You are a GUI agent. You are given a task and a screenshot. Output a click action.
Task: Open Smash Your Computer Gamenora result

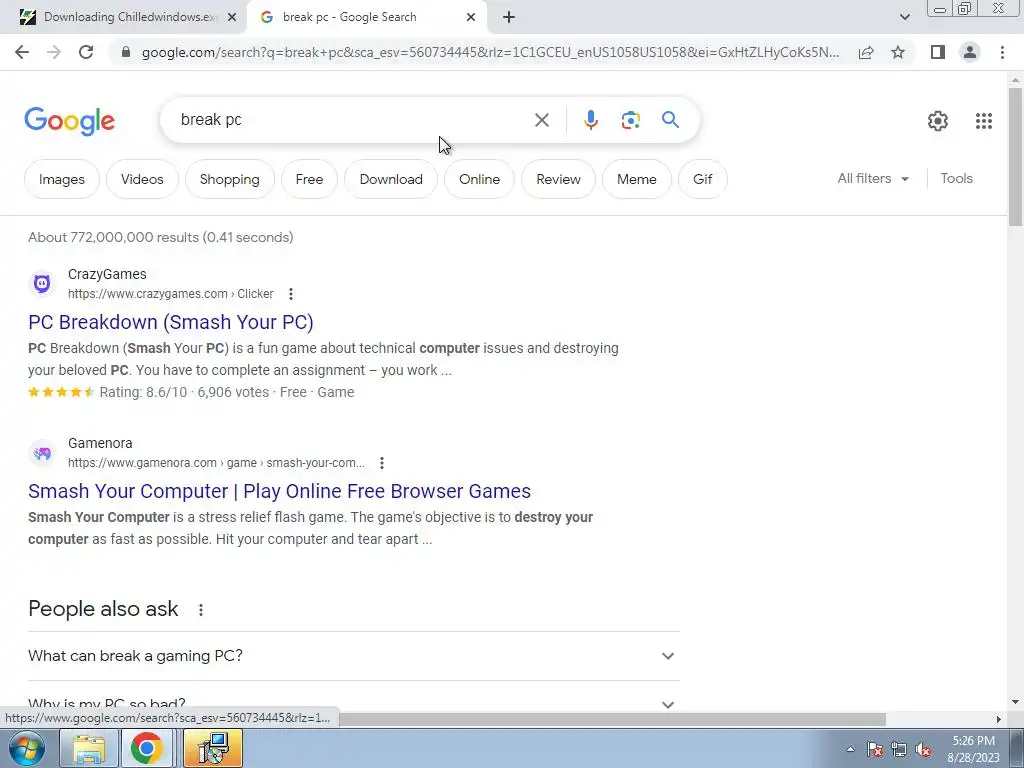pyautogui.click(x=280, y=491)
